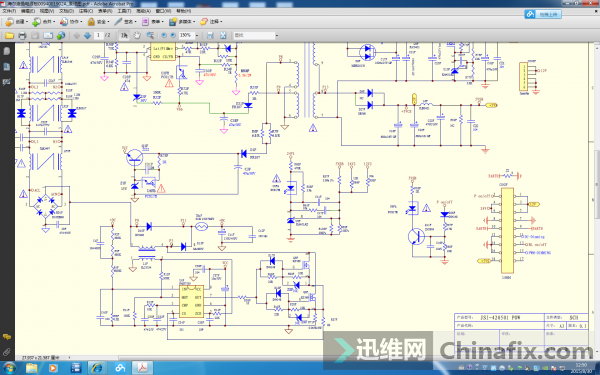Click the Comment (注释) button
The image size is (600, 375).
[x=211, y=22]
